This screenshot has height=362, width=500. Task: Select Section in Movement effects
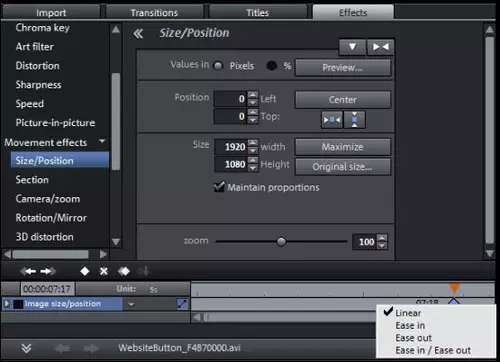click(32, 180)
